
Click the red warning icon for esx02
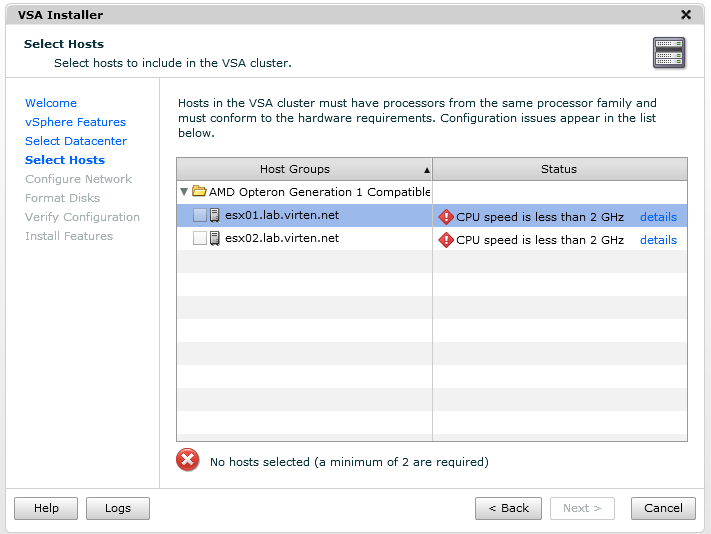point(446,240)
